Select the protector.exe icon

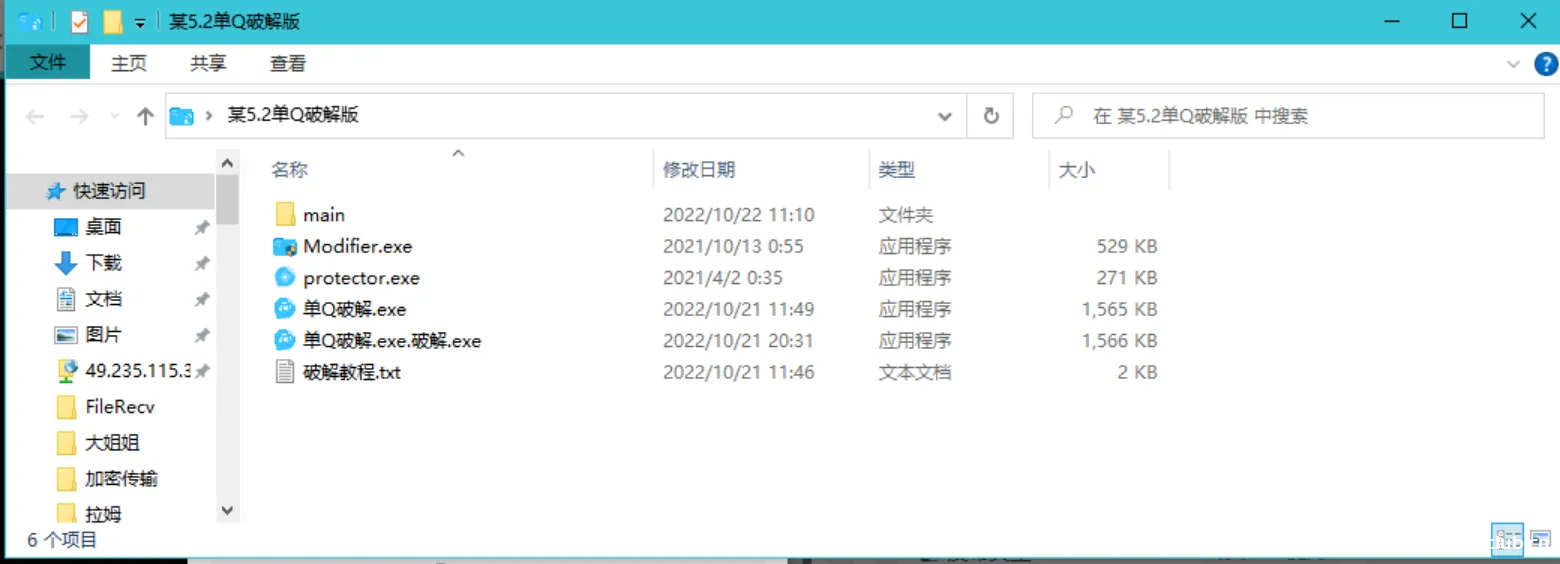point(285,278)
